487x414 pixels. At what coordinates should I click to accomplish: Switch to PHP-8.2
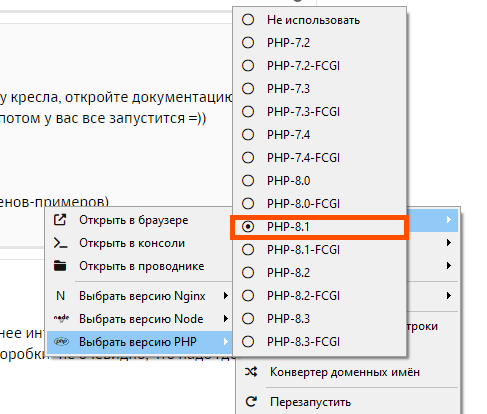coord(319,273)
